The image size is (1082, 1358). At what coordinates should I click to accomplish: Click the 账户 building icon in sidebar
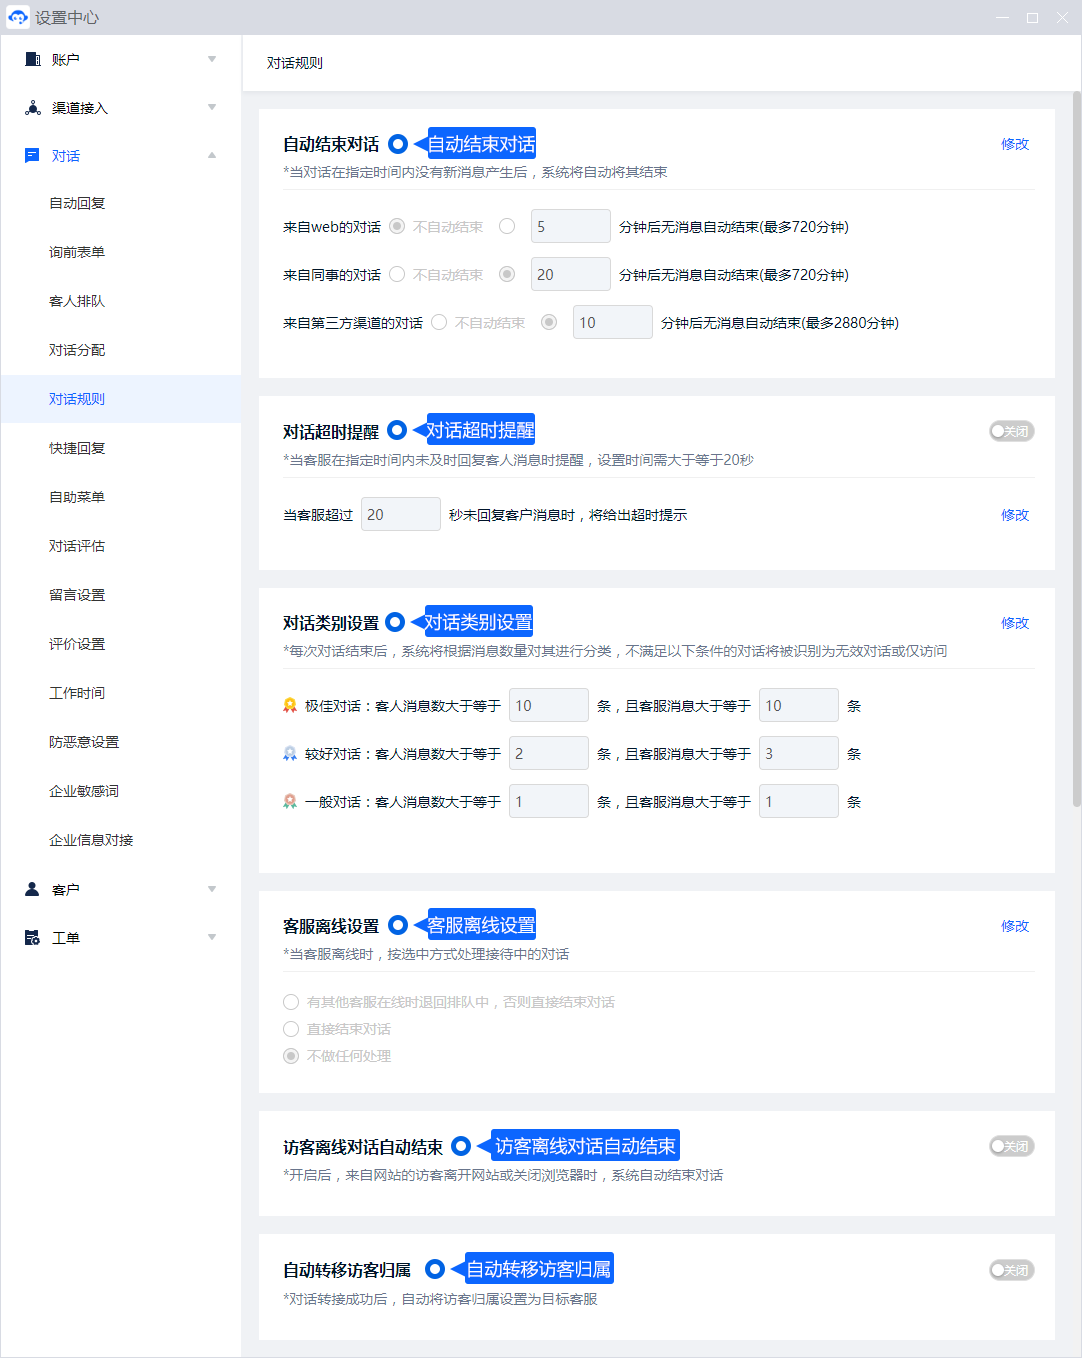point(32,60)
